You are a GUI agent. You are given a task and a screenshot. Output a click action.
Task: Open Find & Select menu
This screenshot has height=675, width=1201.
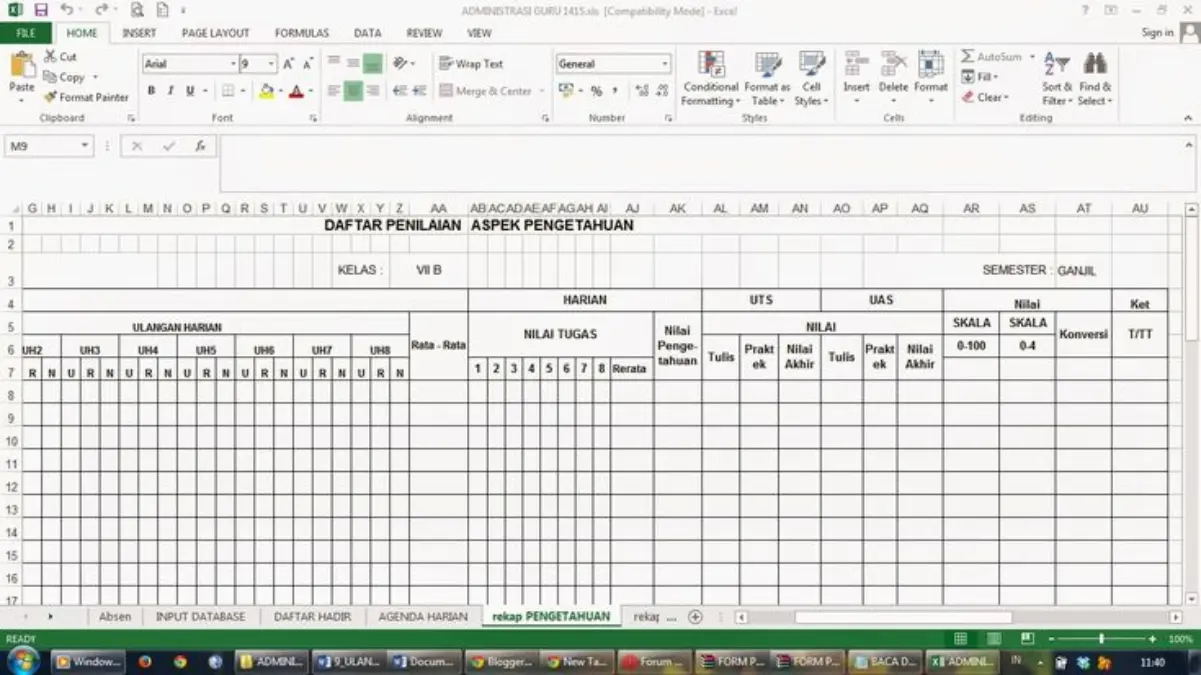(1095, 78)
